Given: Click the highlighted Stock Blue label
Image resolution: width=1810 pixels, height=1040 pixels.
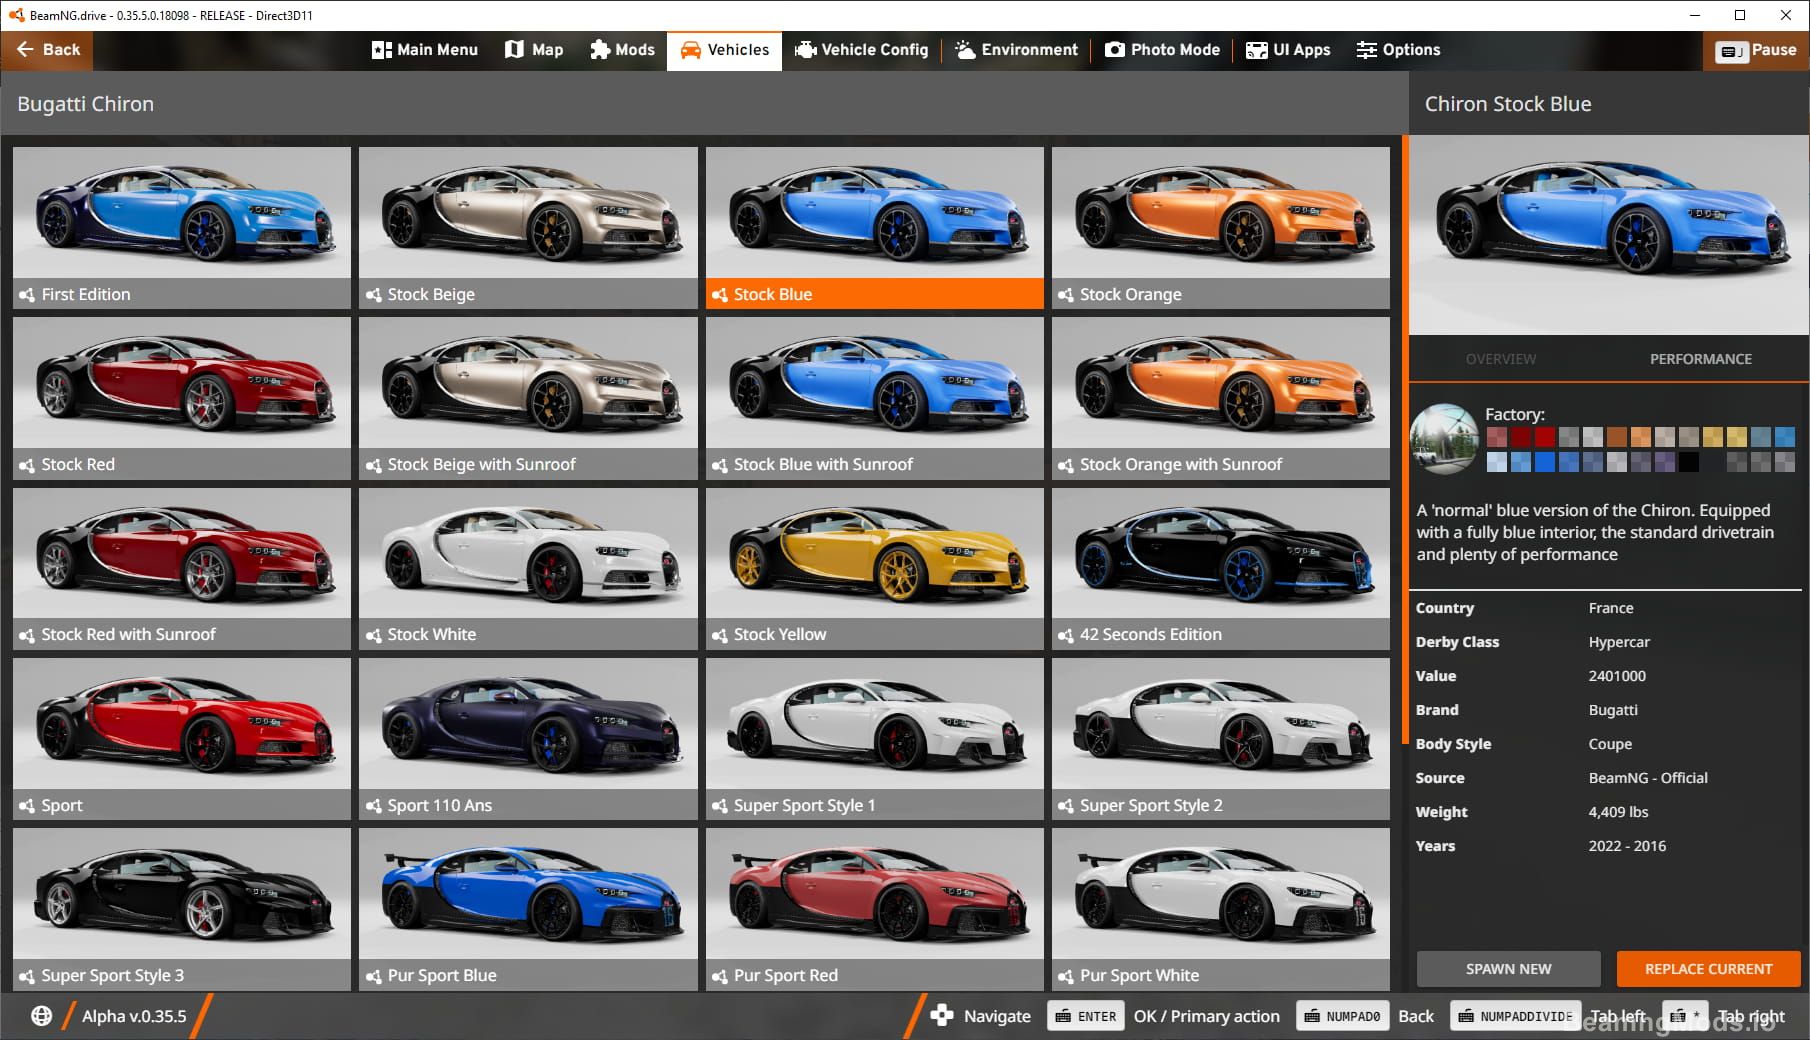Looking at the screenshot, I should [875, 294].
